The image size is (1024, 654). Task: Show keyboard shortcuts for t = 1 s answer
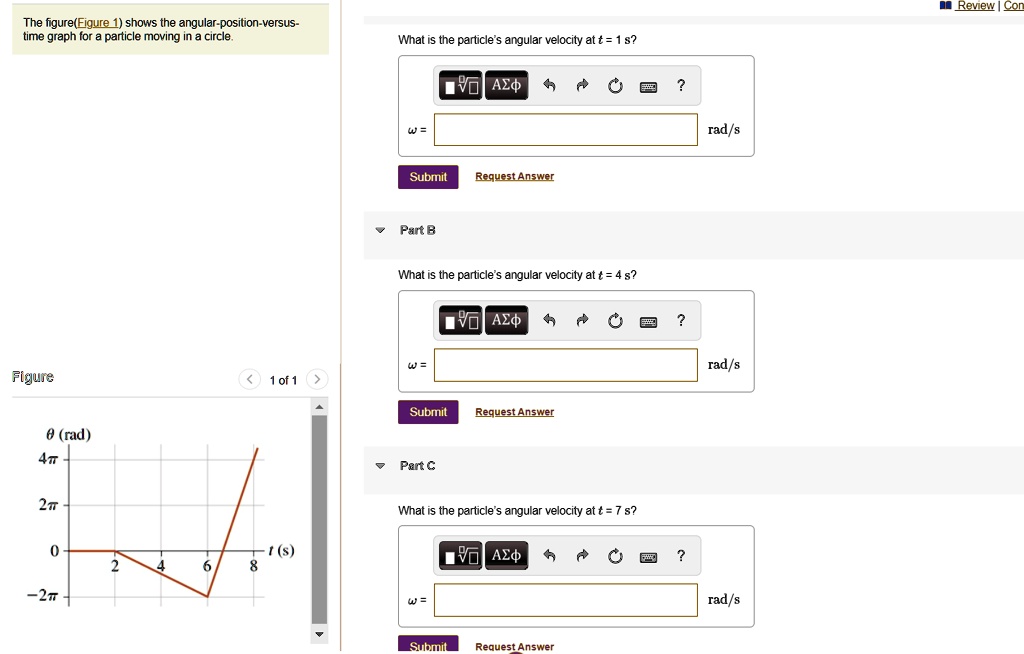point(649,87)
